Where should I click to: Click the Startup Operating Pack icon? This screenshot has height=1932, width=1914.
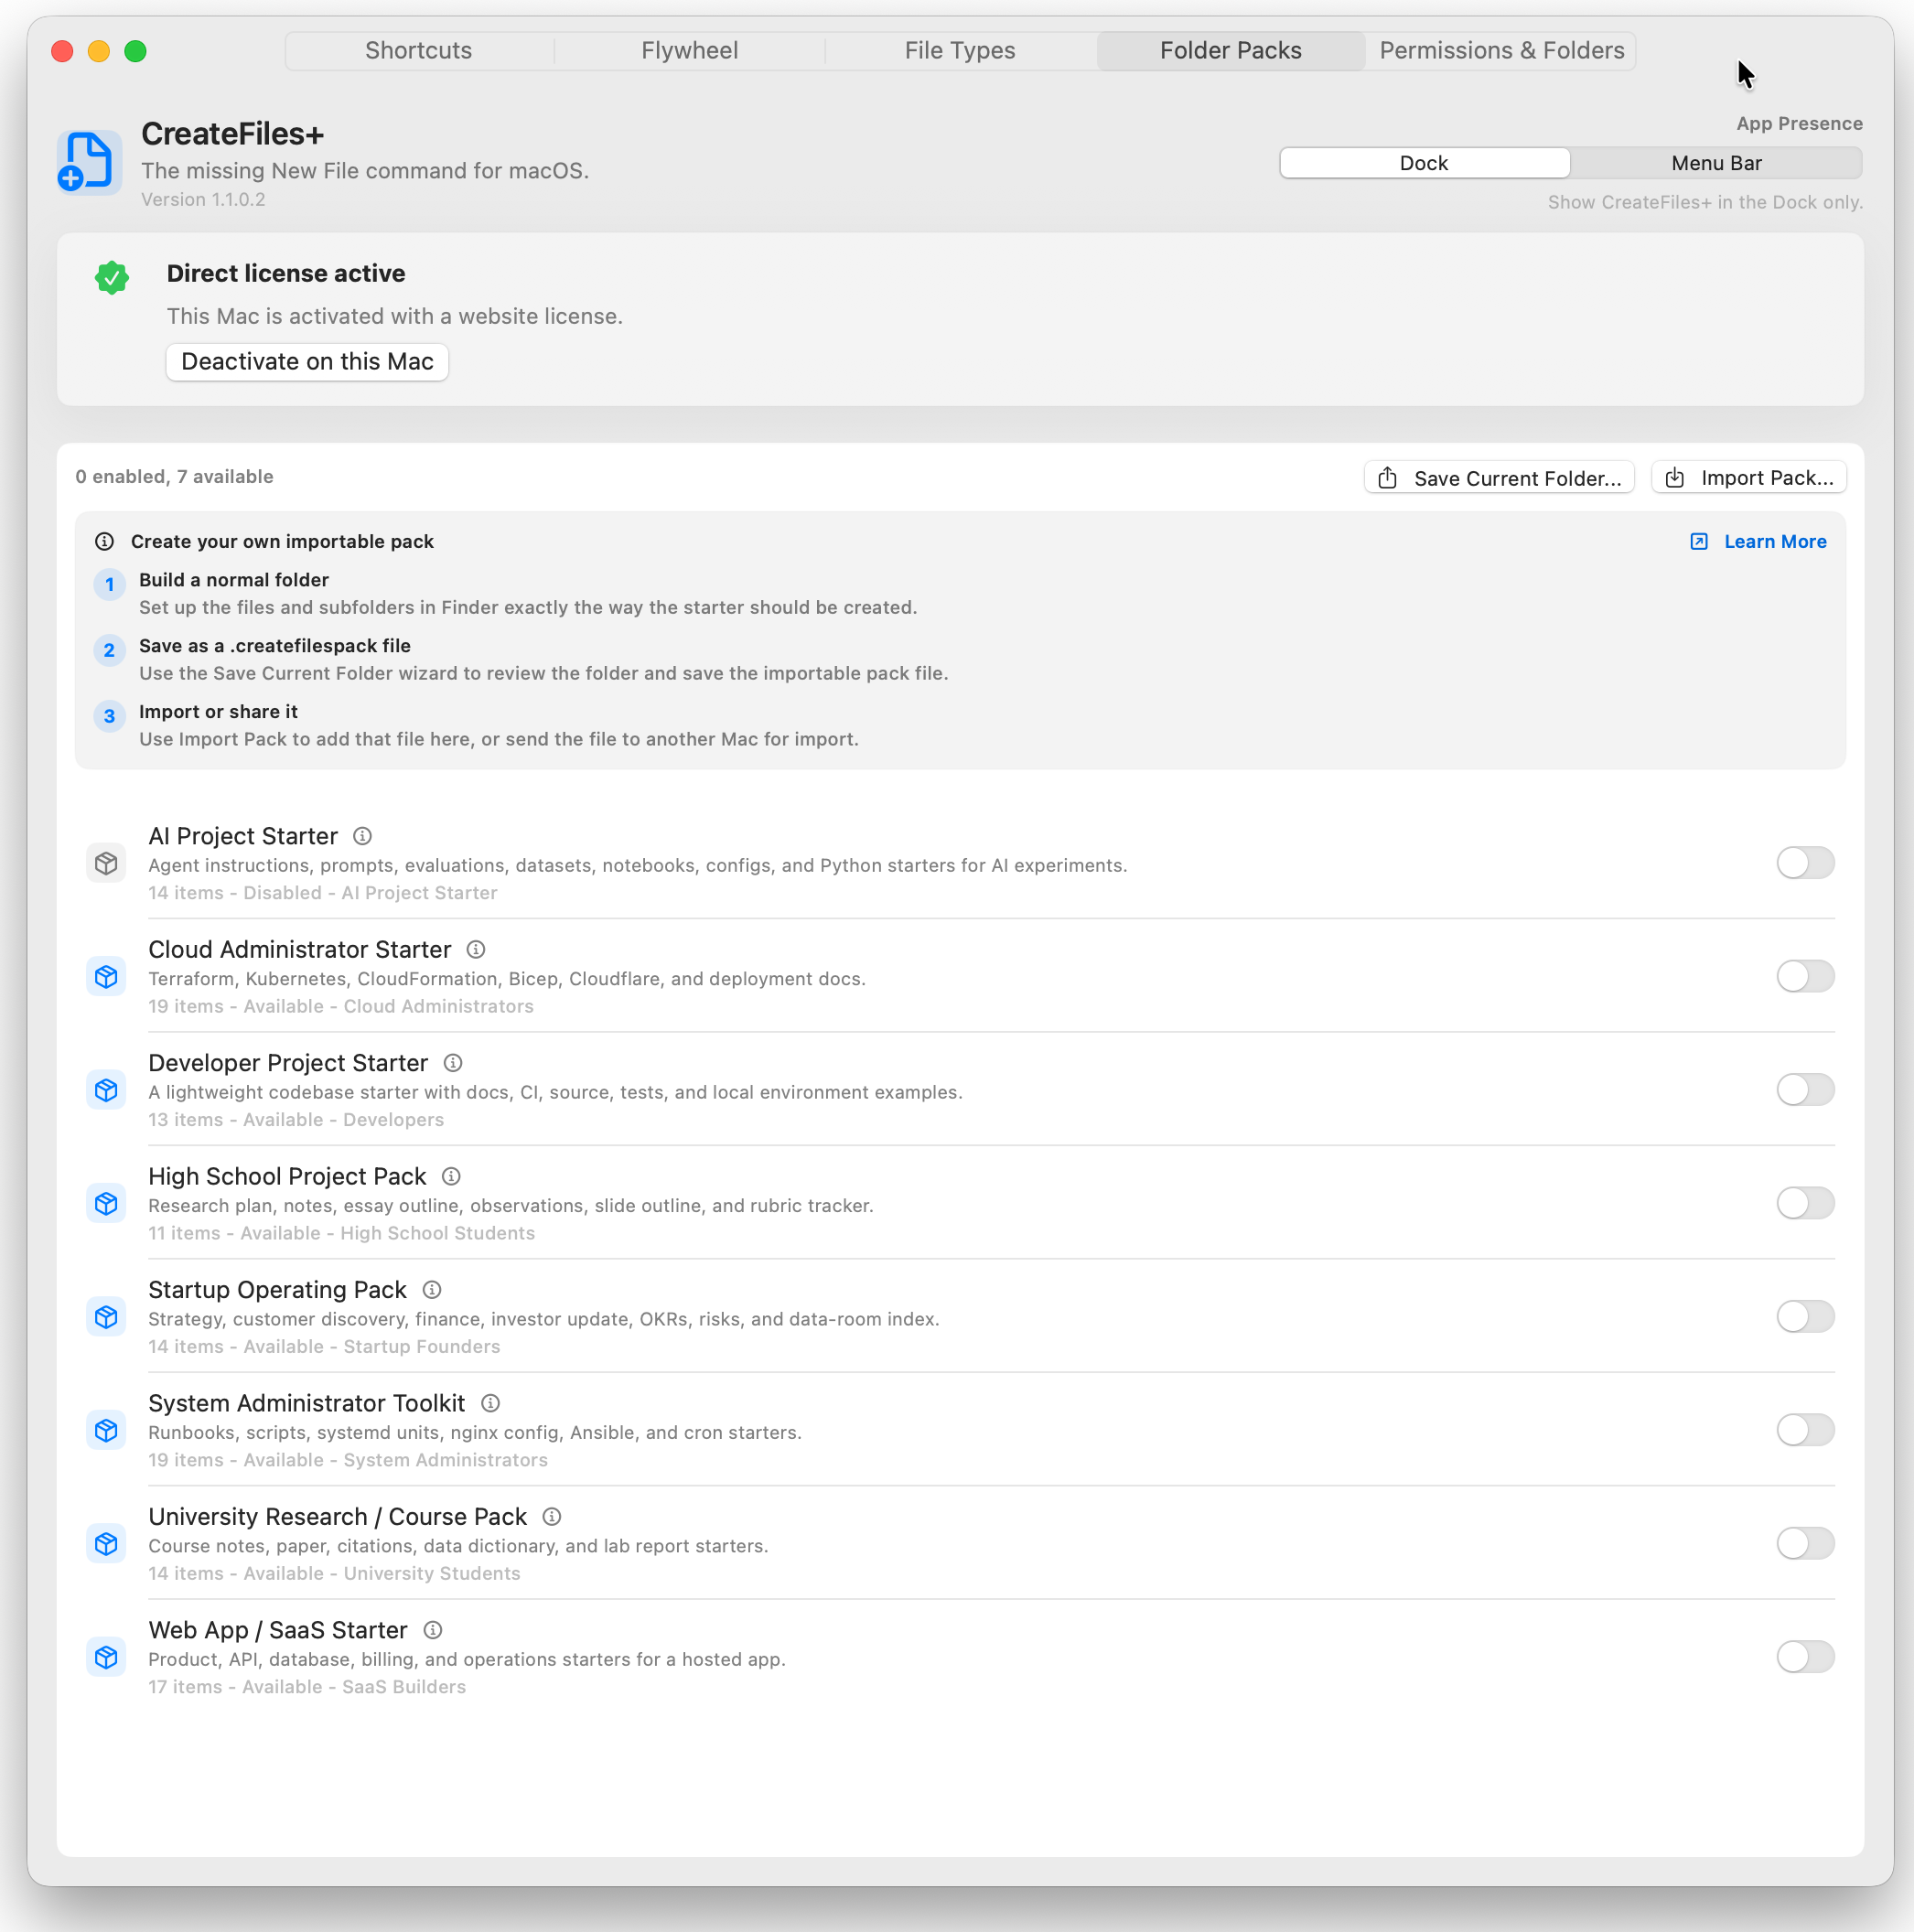click(x=106, y=1317)
